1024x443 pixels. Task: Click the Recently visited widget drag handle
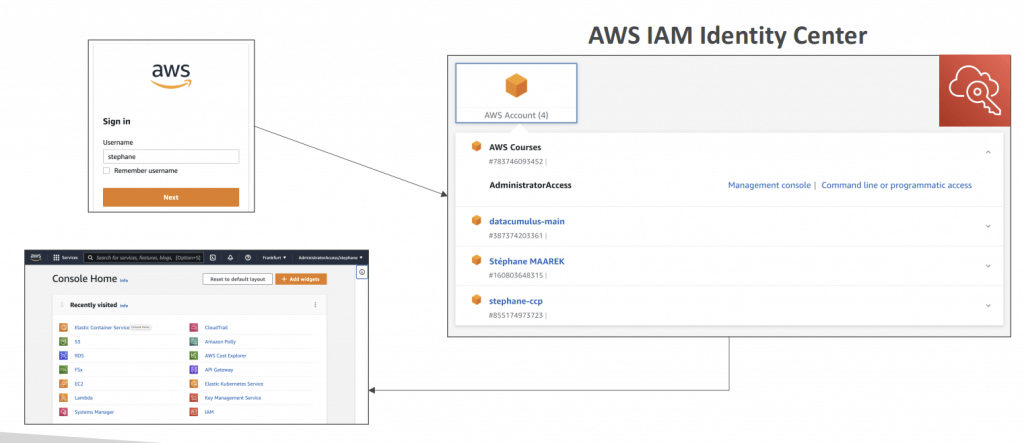(63, 305)
